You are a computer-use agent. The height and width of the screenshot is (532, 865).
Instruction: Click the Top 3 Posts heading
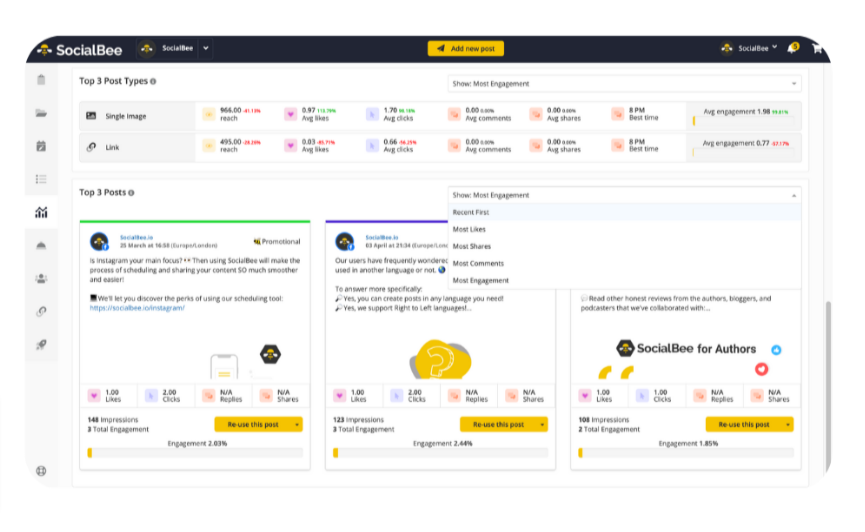click(103, 193)
